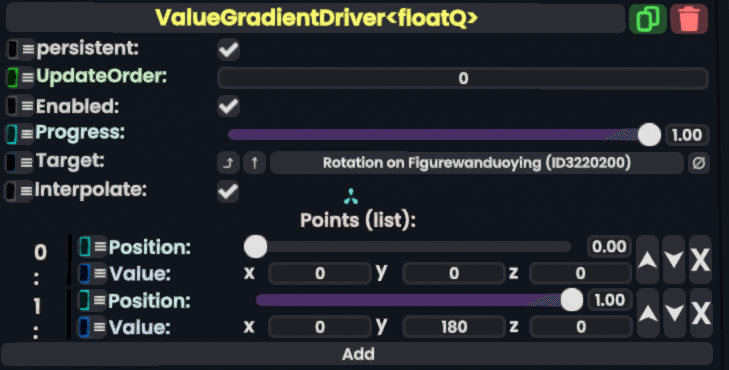Delete component using the red trash icon
The width and height of the screenshot is (729, 370).
(x=689, y=19)
